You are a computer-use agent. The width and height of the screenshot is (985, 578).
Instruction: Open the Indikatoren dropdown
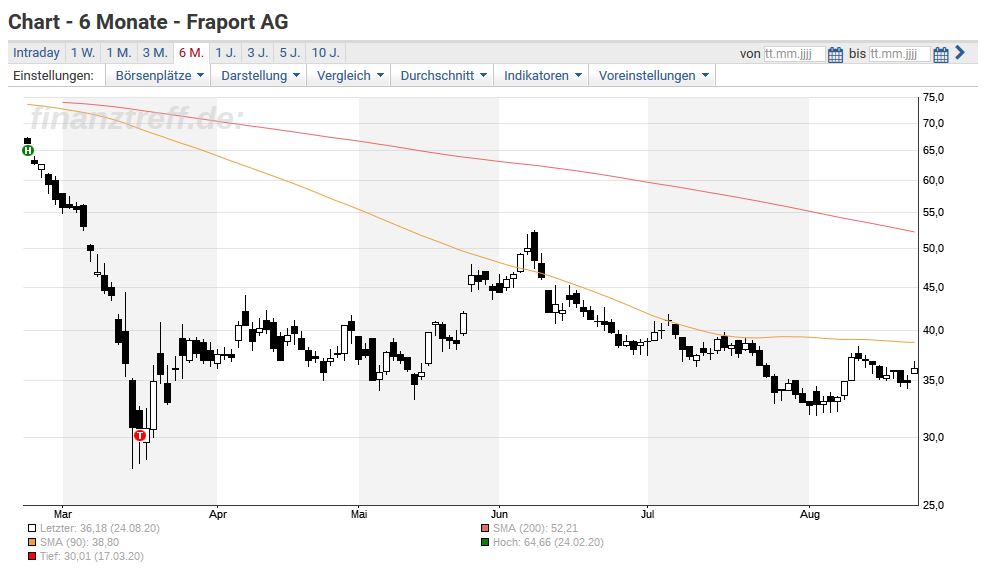tap(542, 75)
